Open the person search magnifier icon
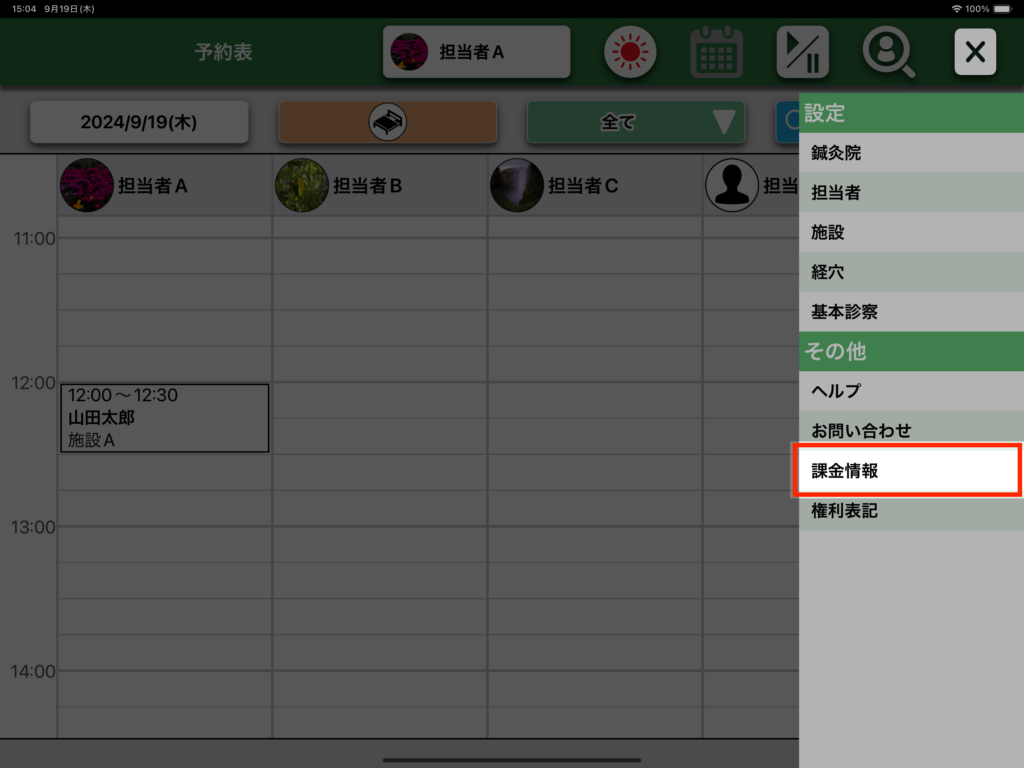 pyautogui.click(x=888, y=52)
